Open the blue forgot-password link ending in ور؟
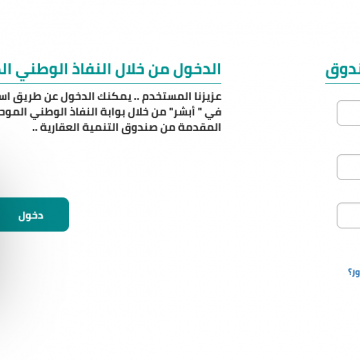Screen dimensions: 360x360 [354, 272]
